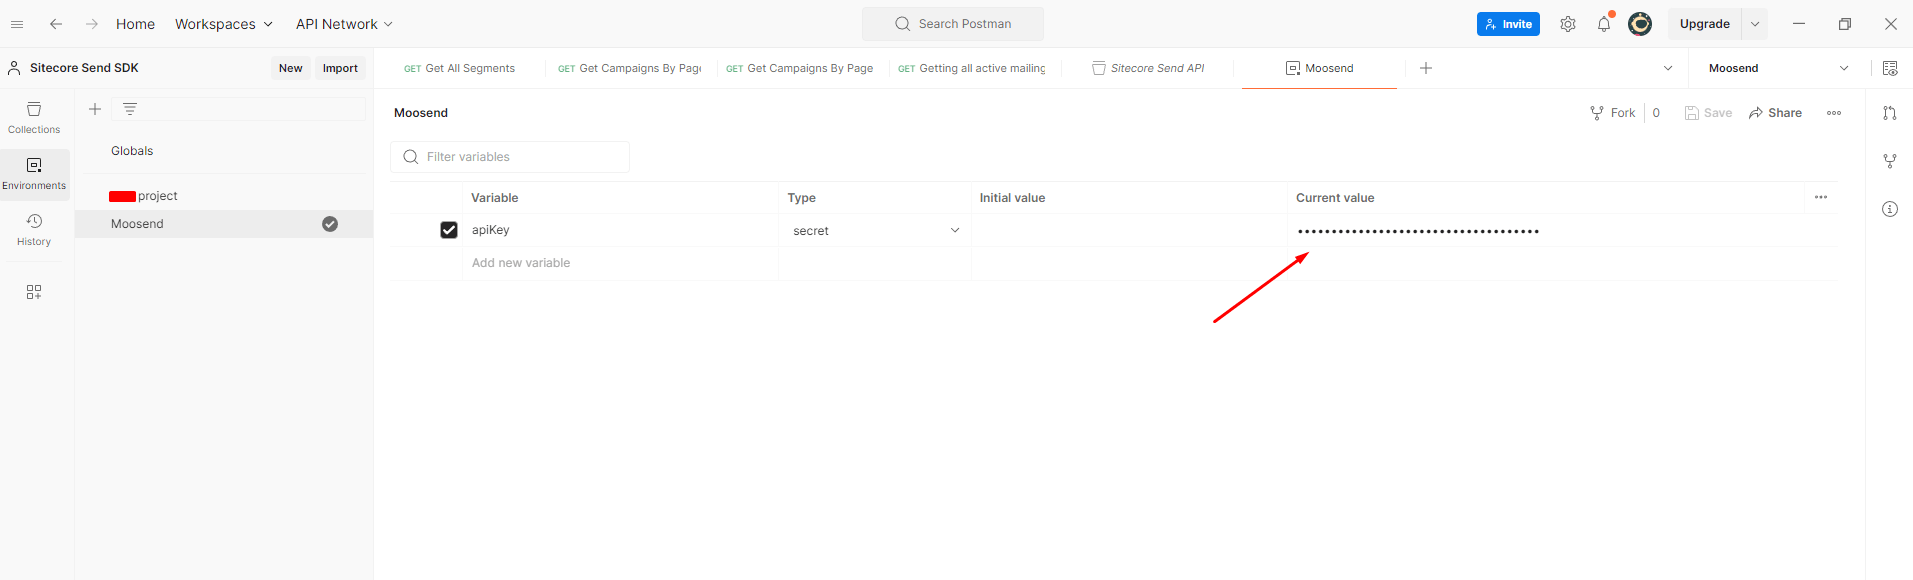Click the Upgrade button
The width and height of the screenshot is (1913, 580).
[1705, 24]
